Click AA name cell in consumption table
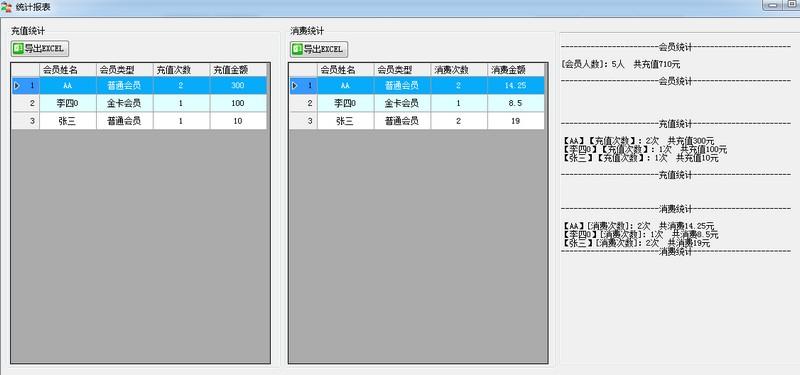This screenshot has height=375, width=800. 345,85
